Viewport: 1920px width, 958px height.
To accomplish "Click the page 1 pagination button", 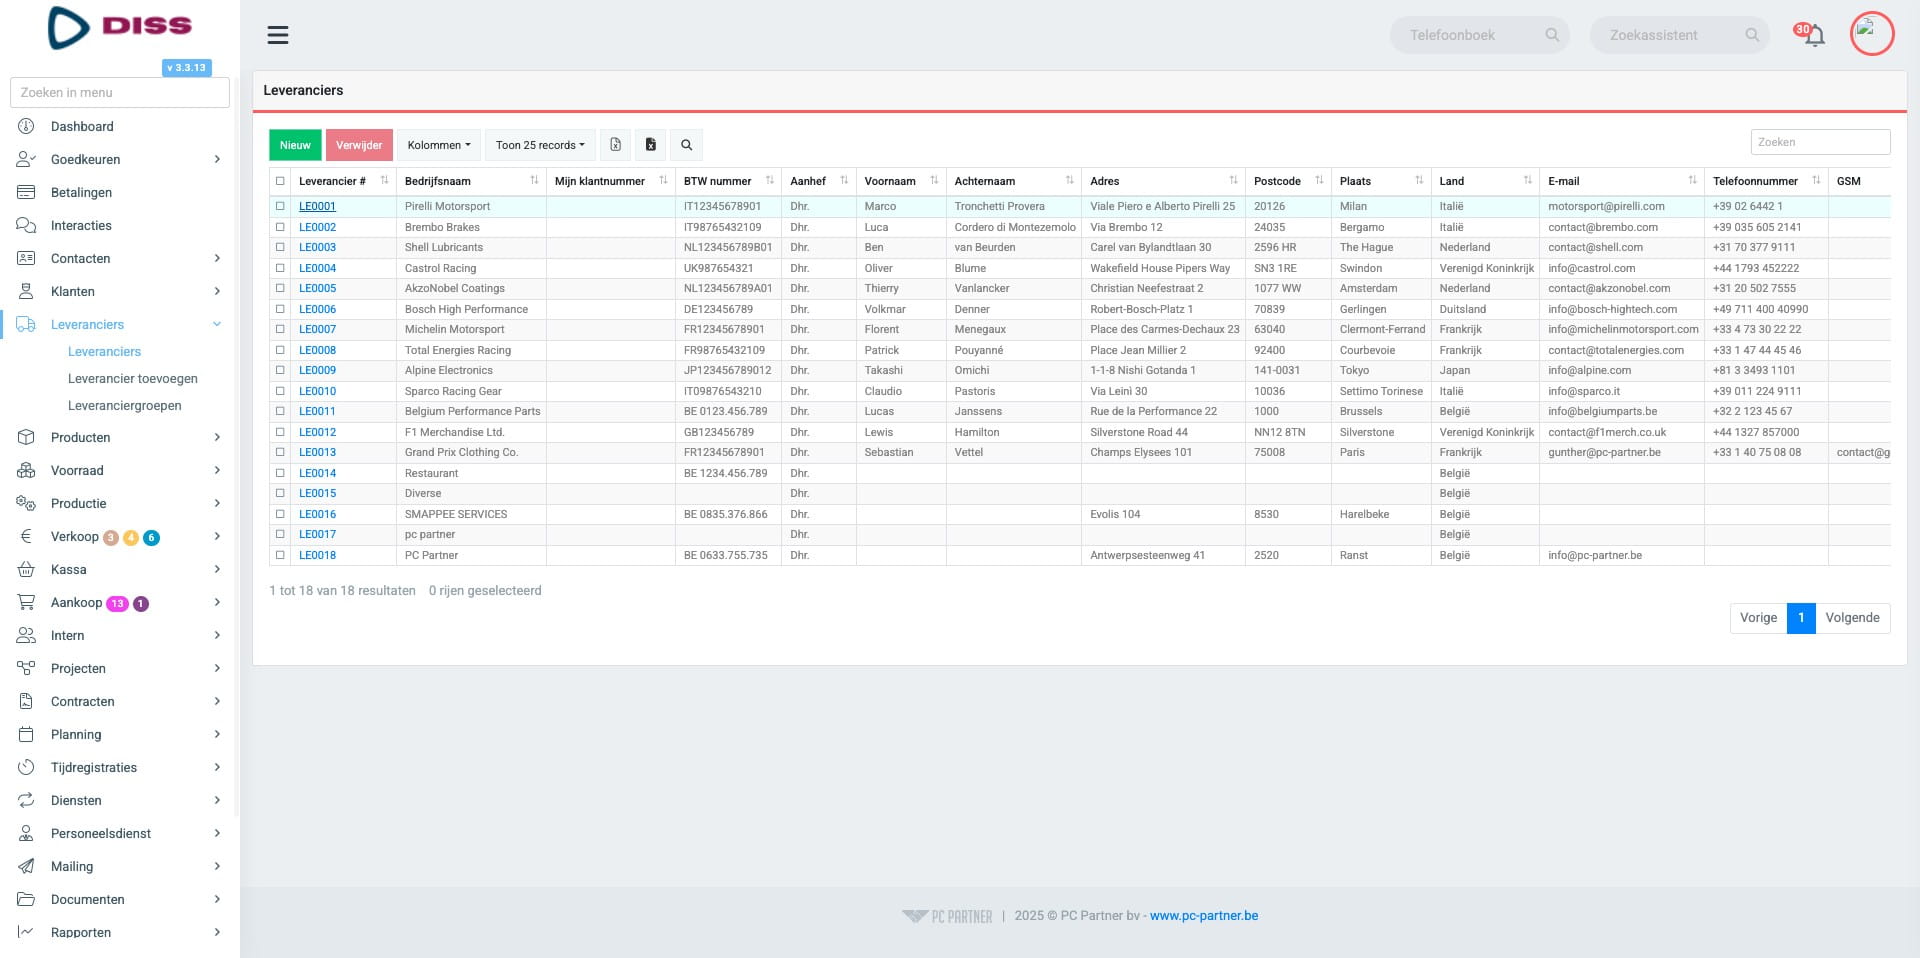I will tap(1801, 618).
